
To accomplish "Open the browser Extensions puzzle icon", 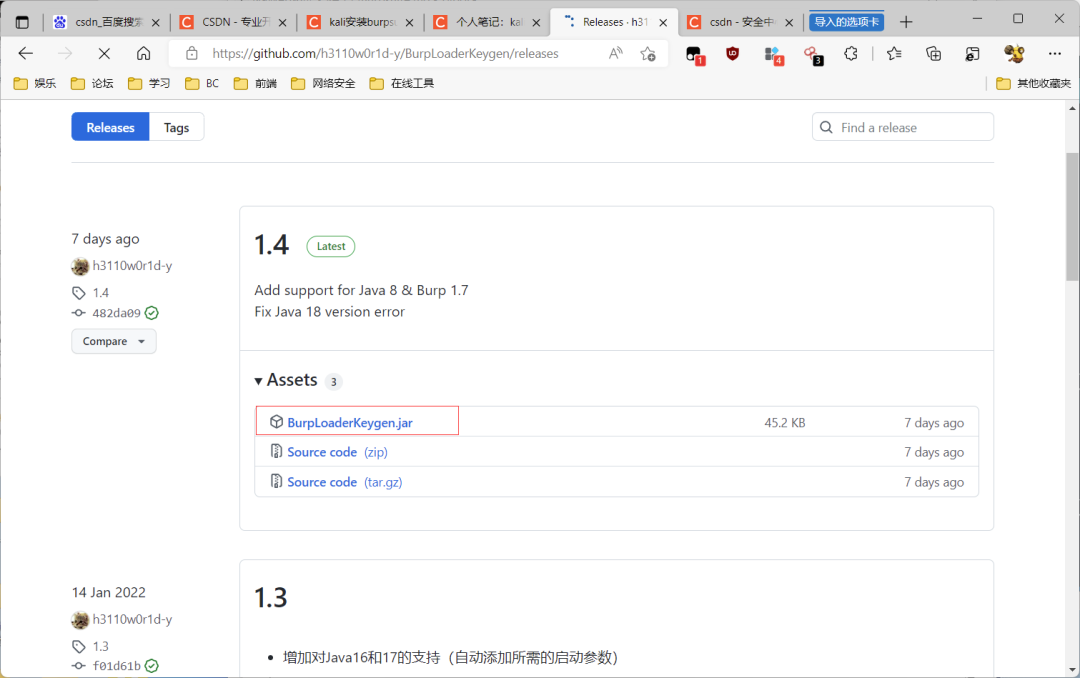I will [851, 54].
